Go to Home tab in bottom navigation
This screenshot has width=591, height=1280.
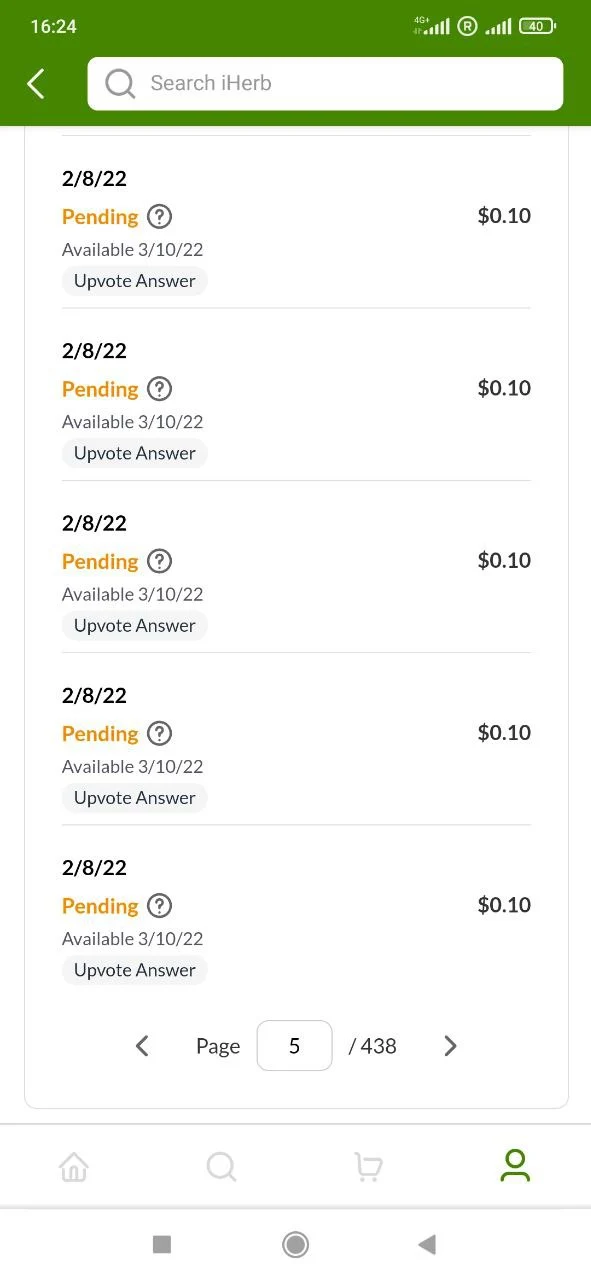74,1166
